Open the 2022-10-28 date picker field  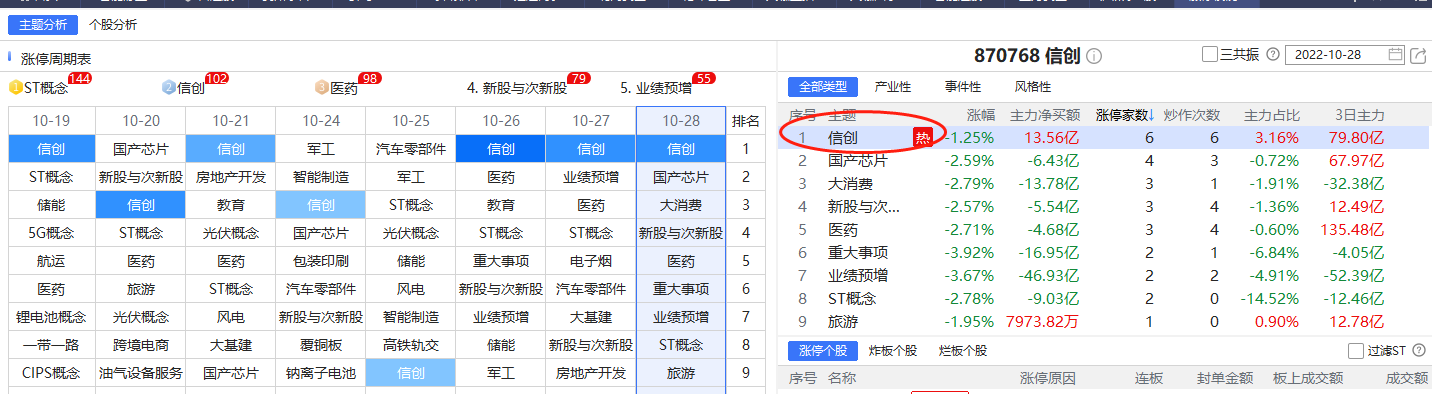tap(1344, 55)
